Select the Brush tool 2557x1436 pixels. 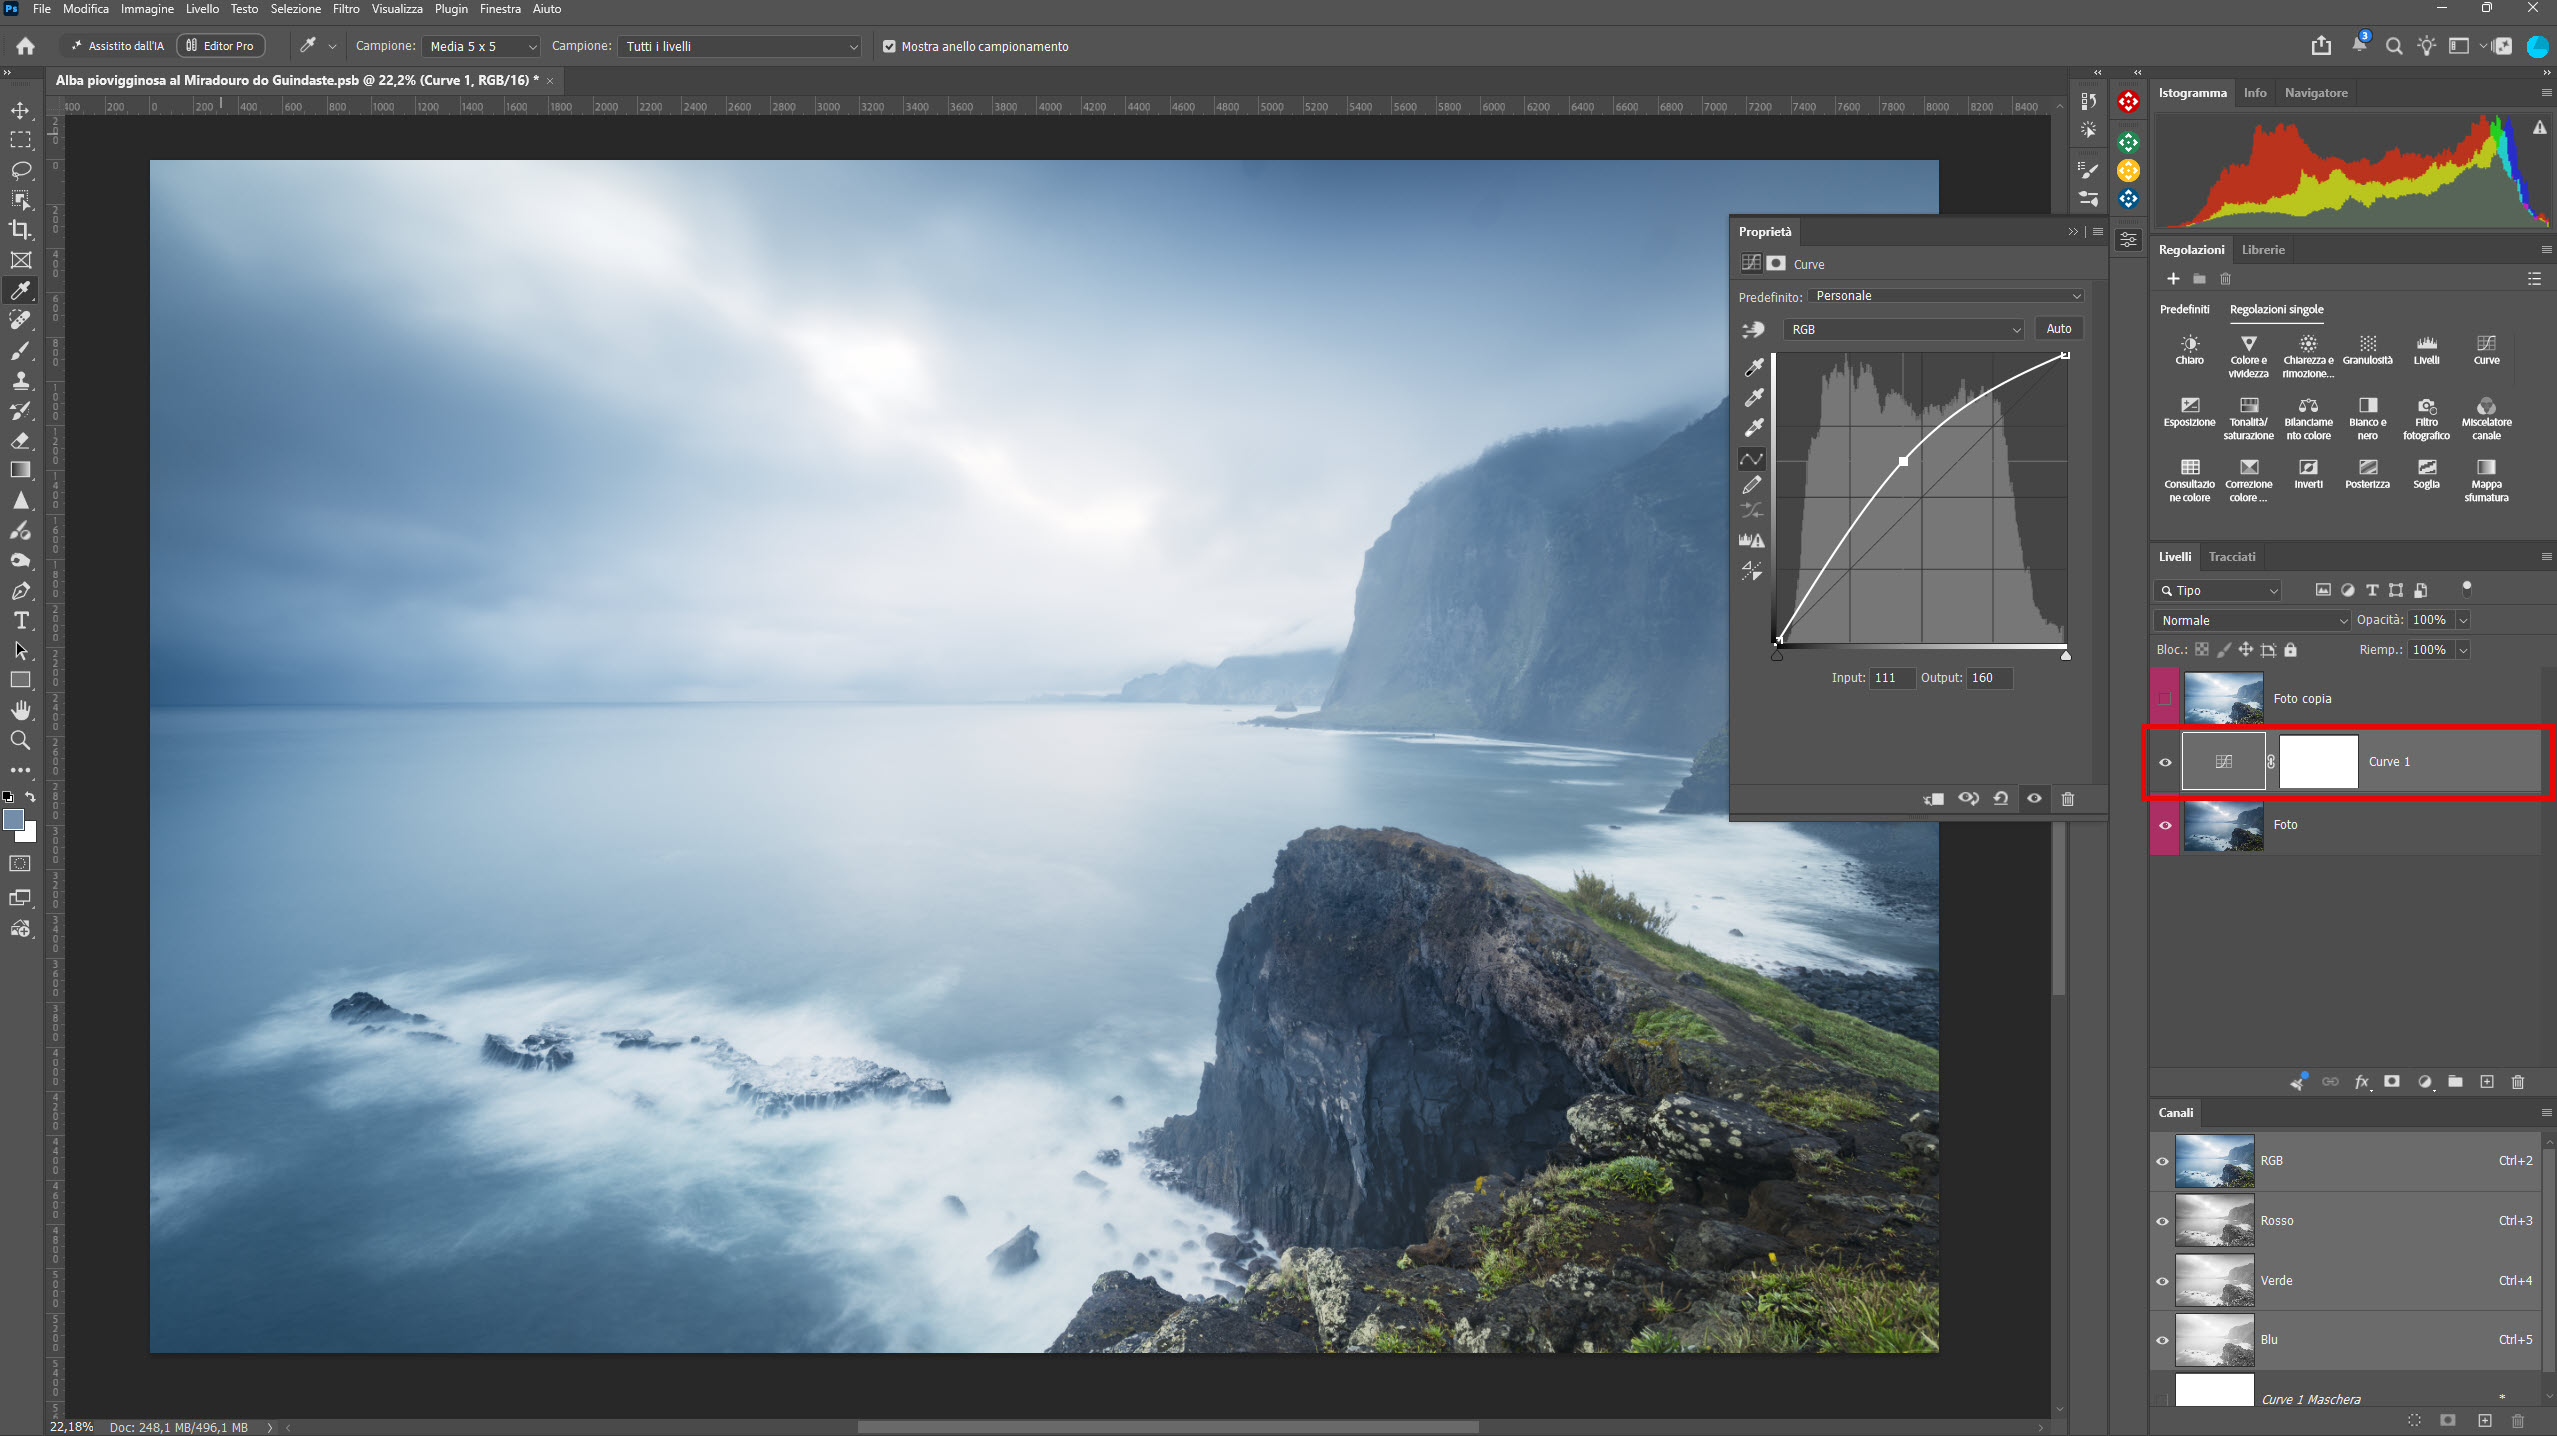click(x=20, y=350)
